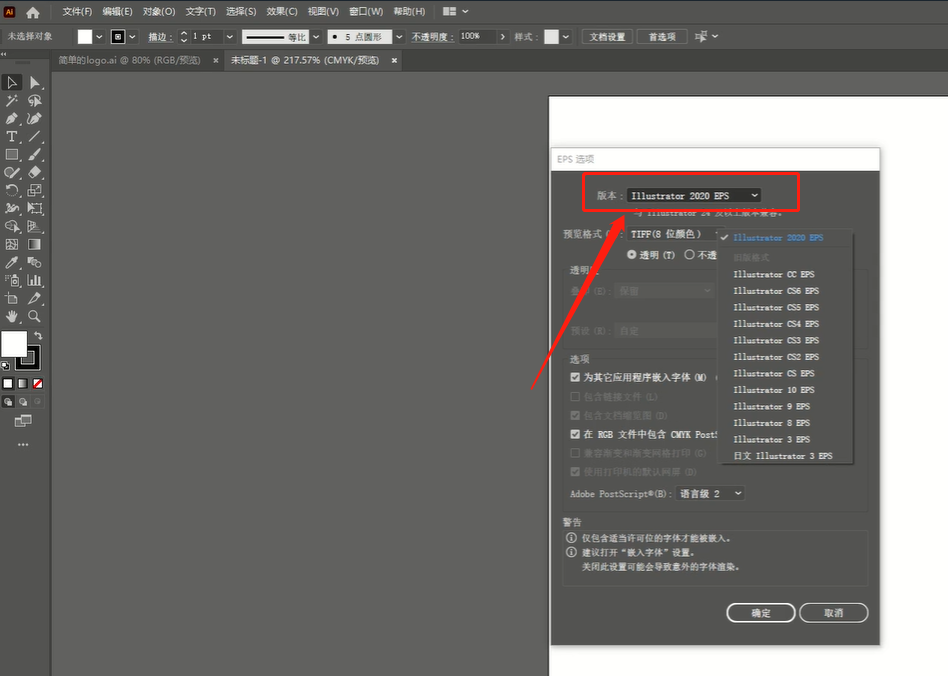Open the 效果(C) menu
This screenshot has width=948, height=676.
coord(282,11)
